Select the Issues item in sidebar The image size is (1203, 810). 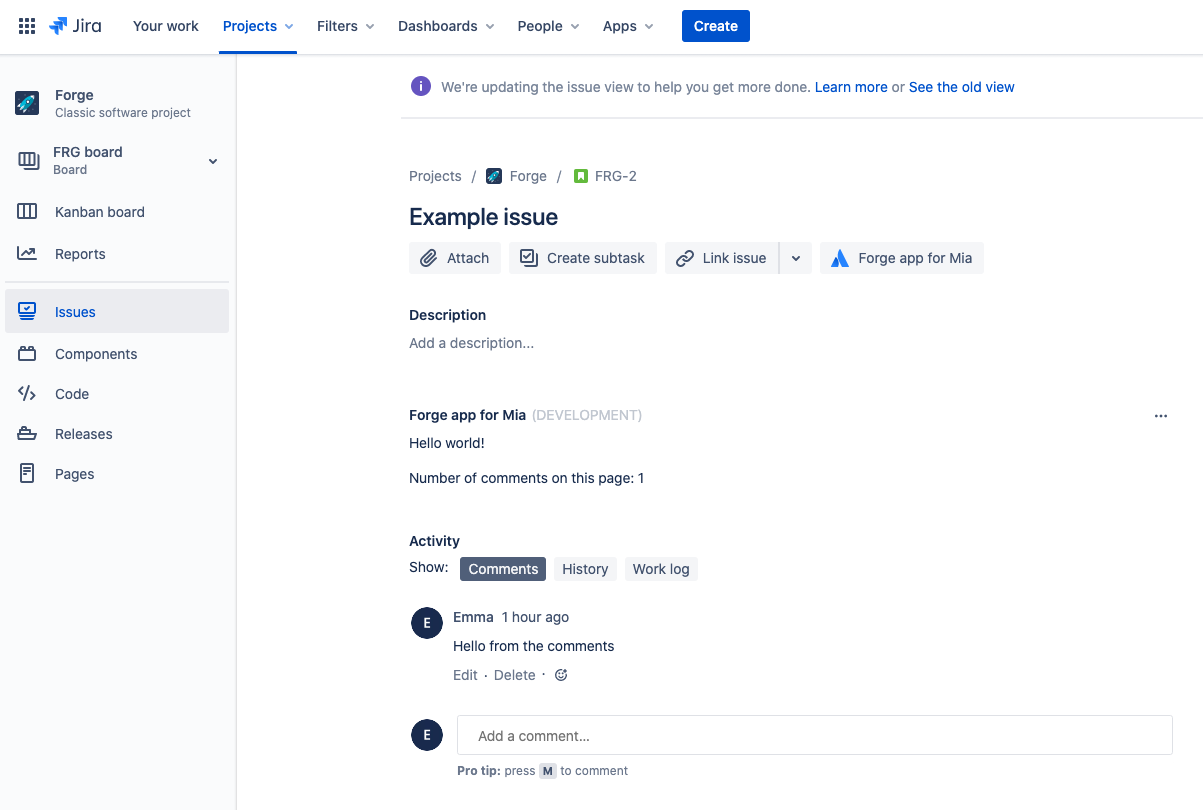(74, 311)
